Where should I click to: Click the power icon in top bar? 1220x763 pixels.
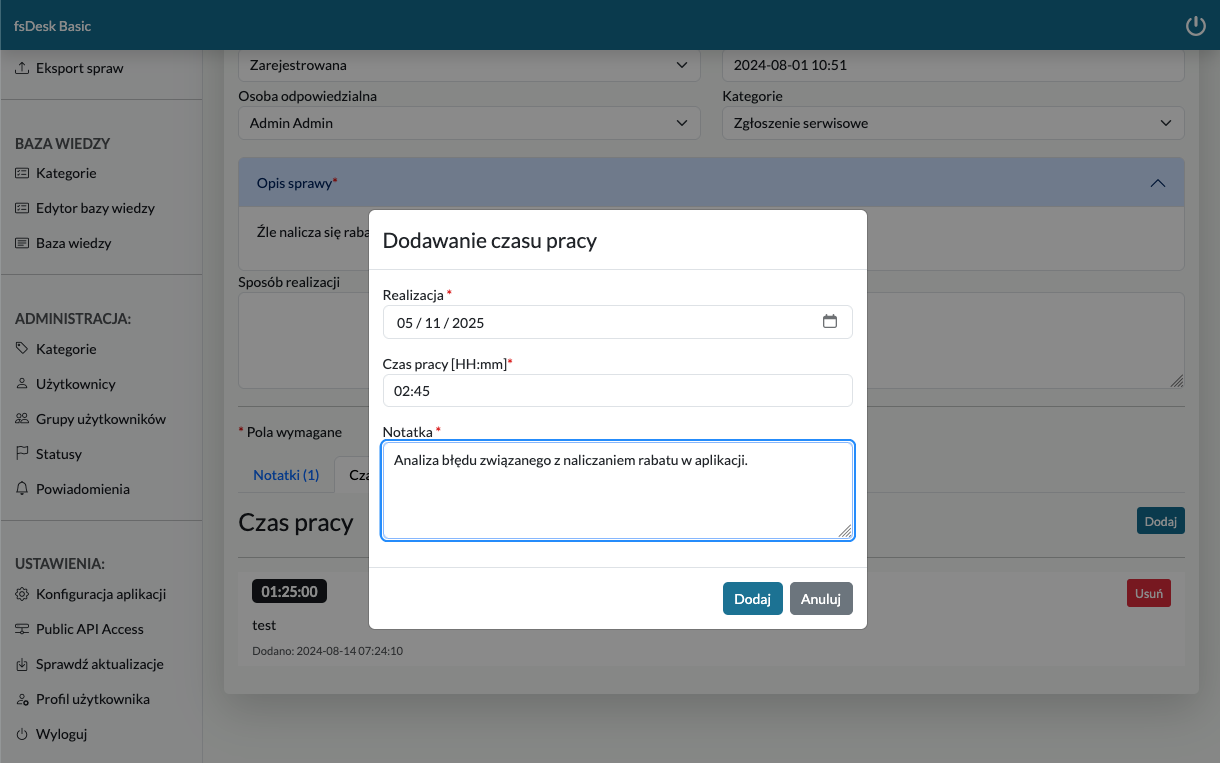point(1195,26)
